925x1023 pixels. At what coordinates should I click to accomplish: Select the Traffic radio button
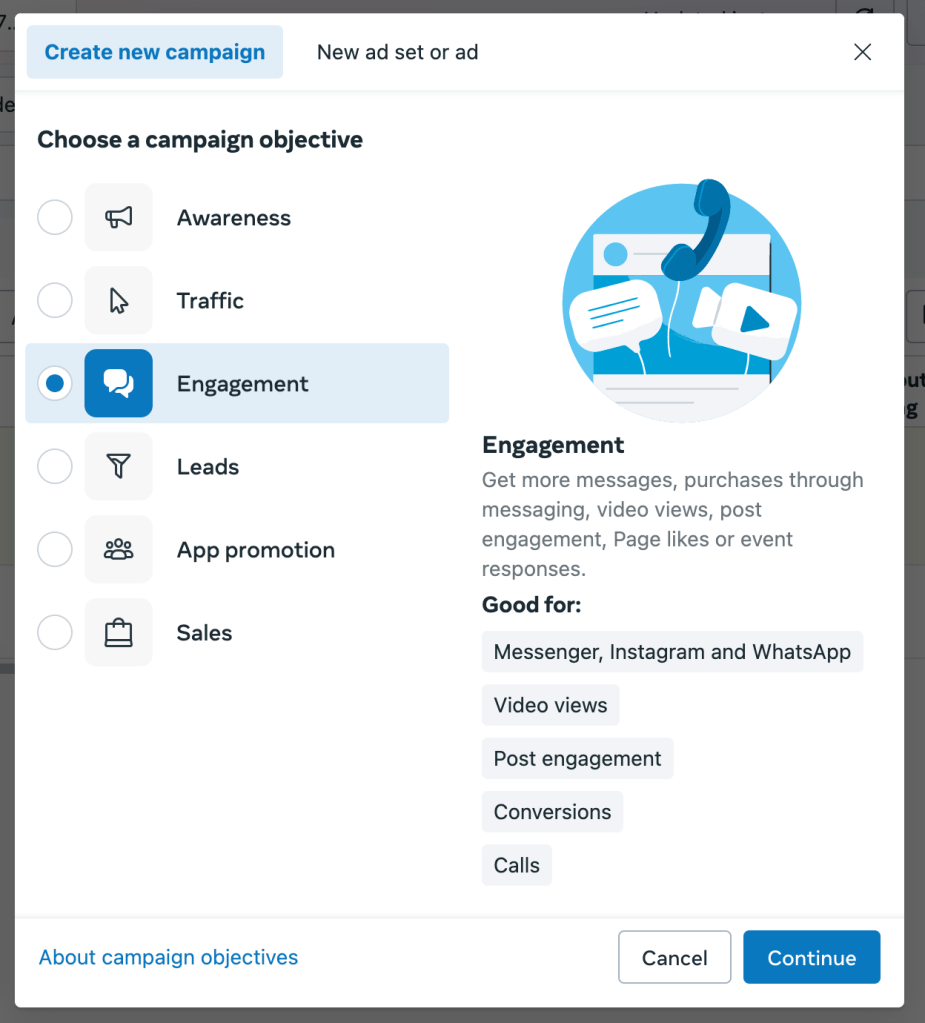[x=55, y=300]
